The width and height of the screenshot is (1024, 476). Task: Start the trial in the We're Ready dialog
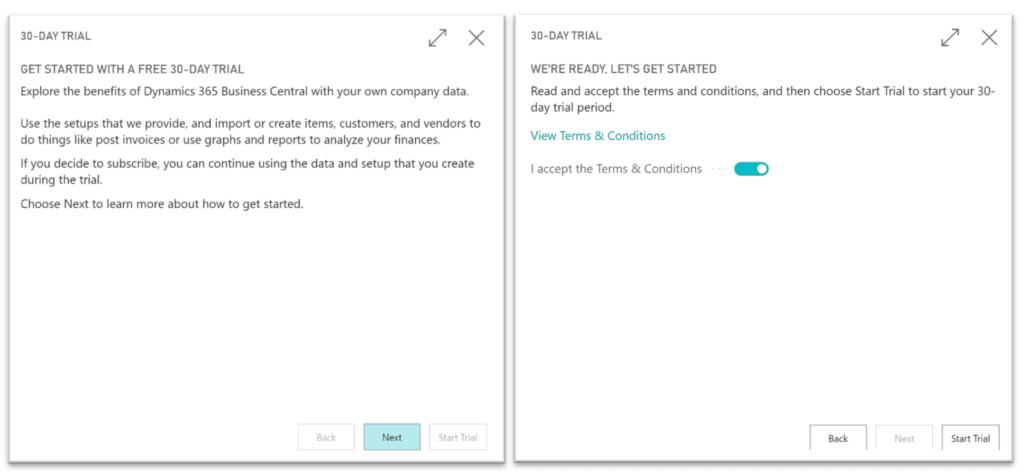970,438
